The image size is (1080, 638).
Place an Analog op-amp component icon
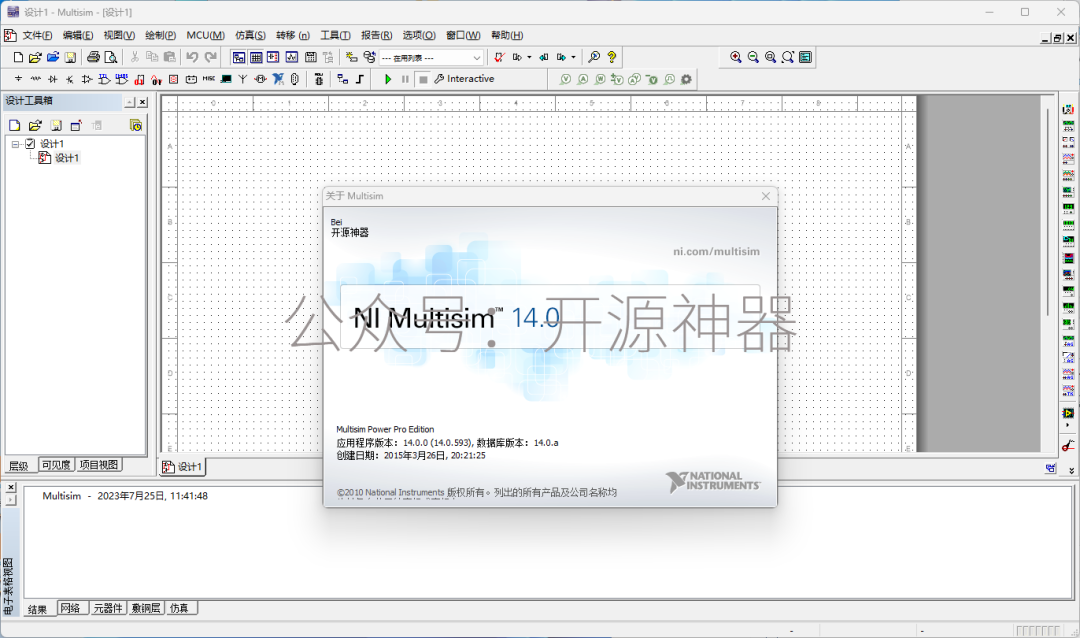[x=87, y=79]
